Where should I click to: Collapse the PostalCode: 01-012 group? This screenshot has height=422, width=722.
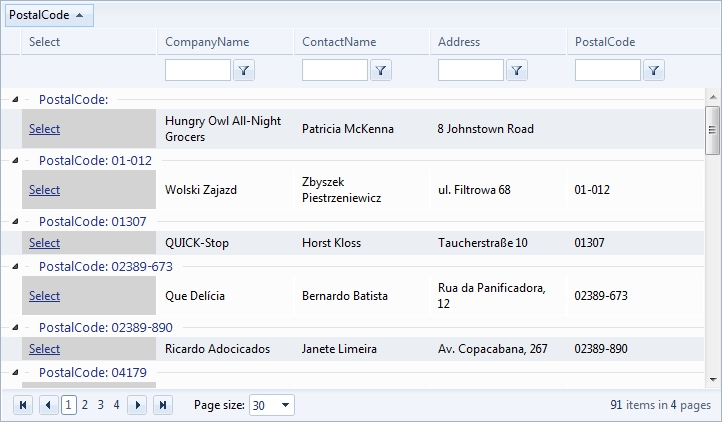15,160
